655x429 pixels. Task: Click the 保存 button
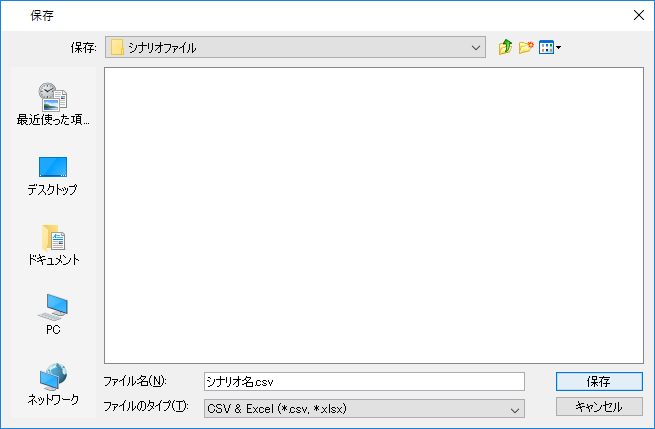(599, 381)
